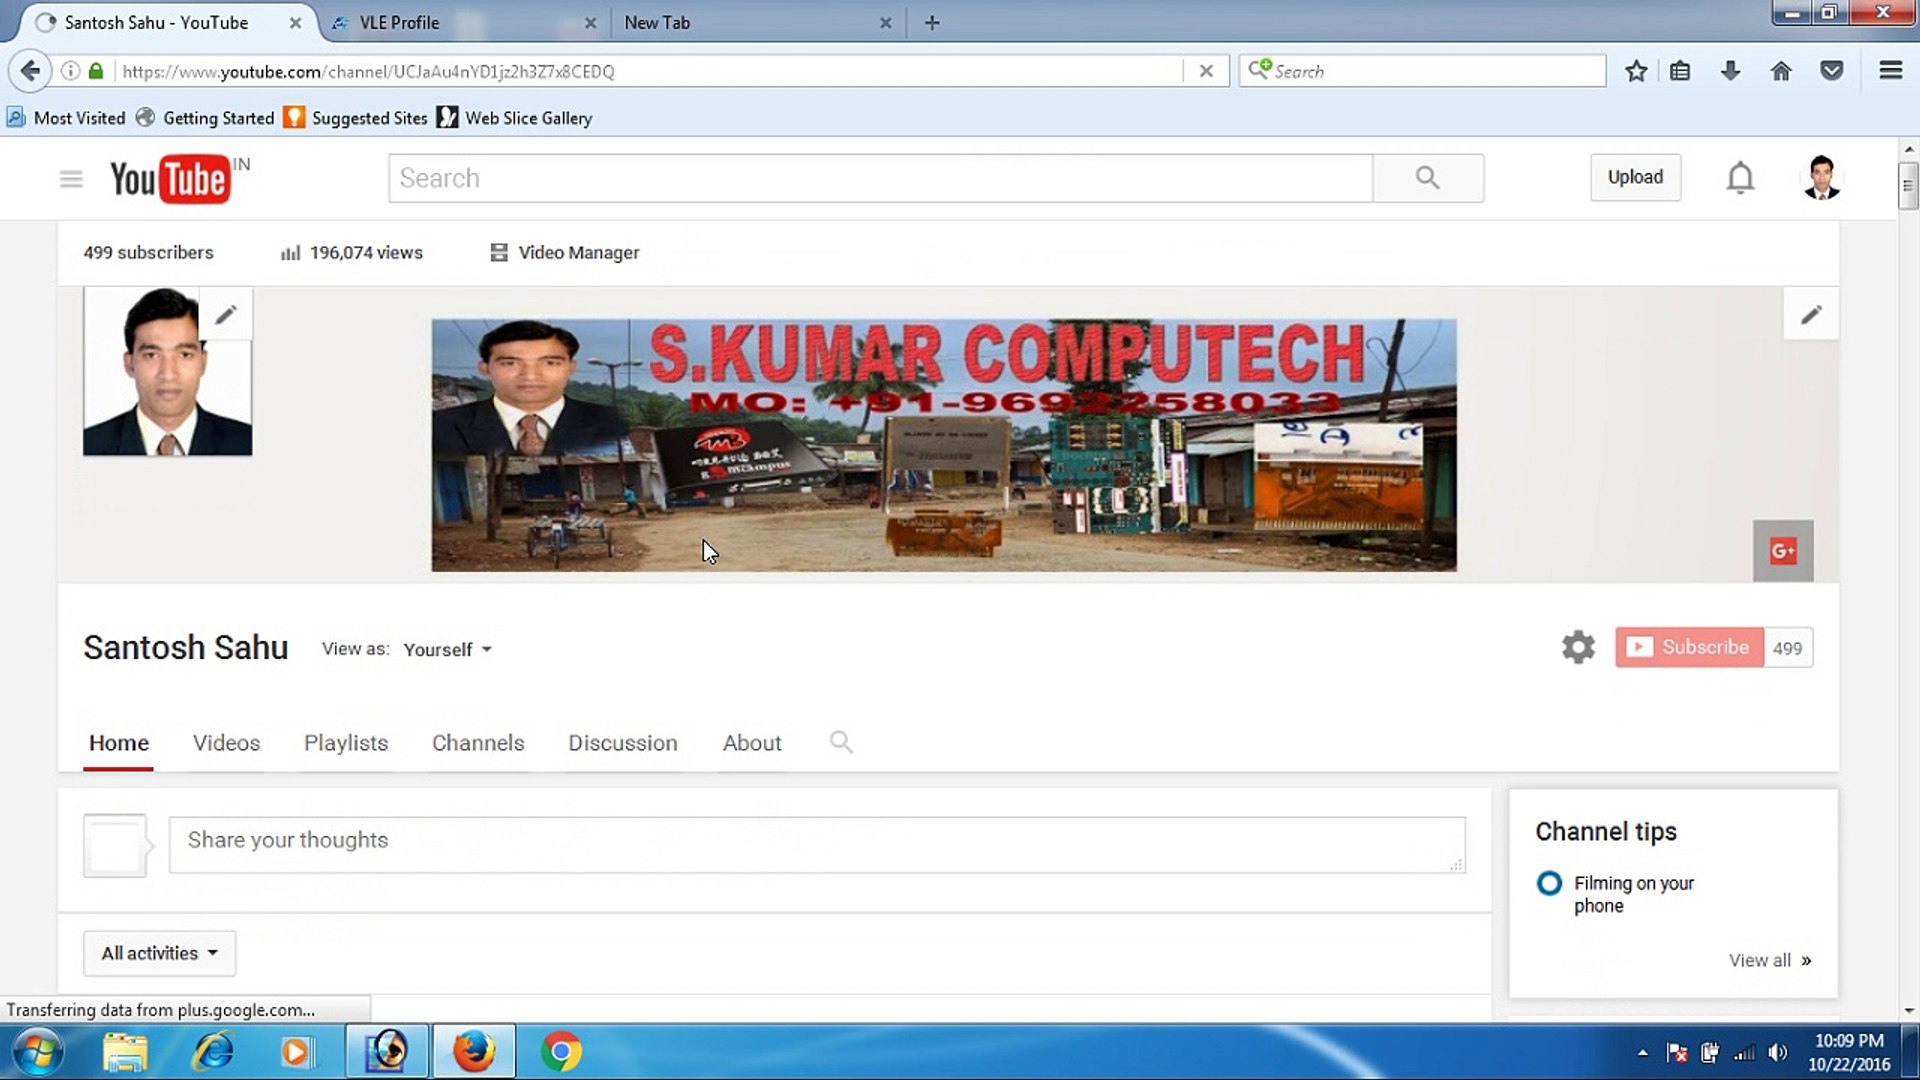Image resolution: width=1920 pixels, height=1080 pixels.
Task: Open the YouTube hamburger guide menu
Action: [x=70, y=179]
